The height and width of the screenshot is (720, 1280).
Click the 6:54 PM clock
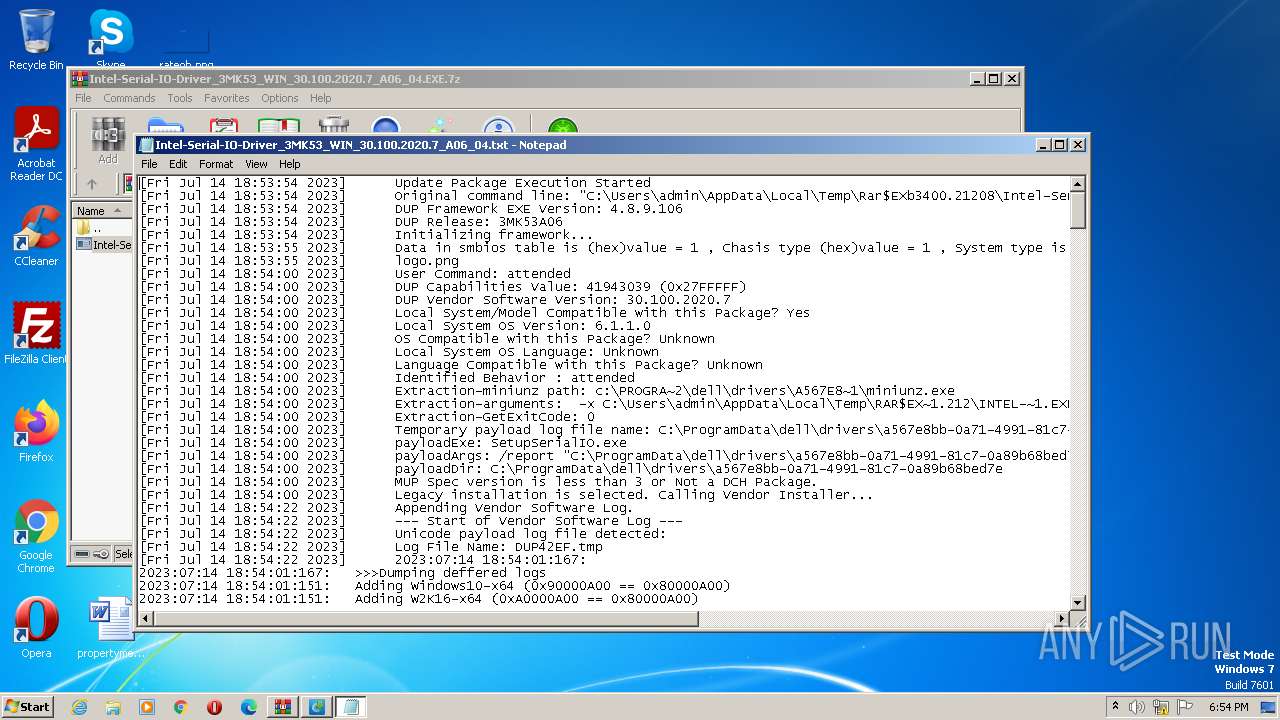1229,707
